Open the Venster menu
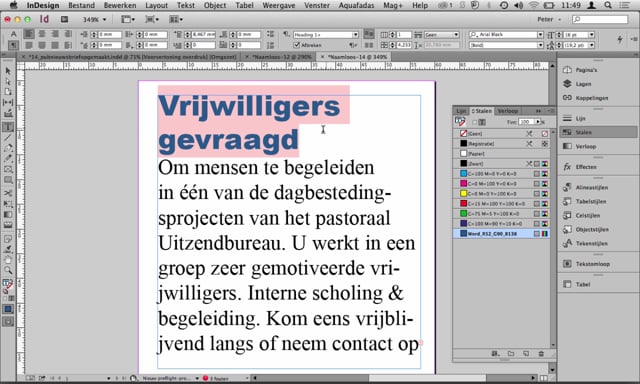Viewport: 640px width, 384px height. tap(317, 5)
